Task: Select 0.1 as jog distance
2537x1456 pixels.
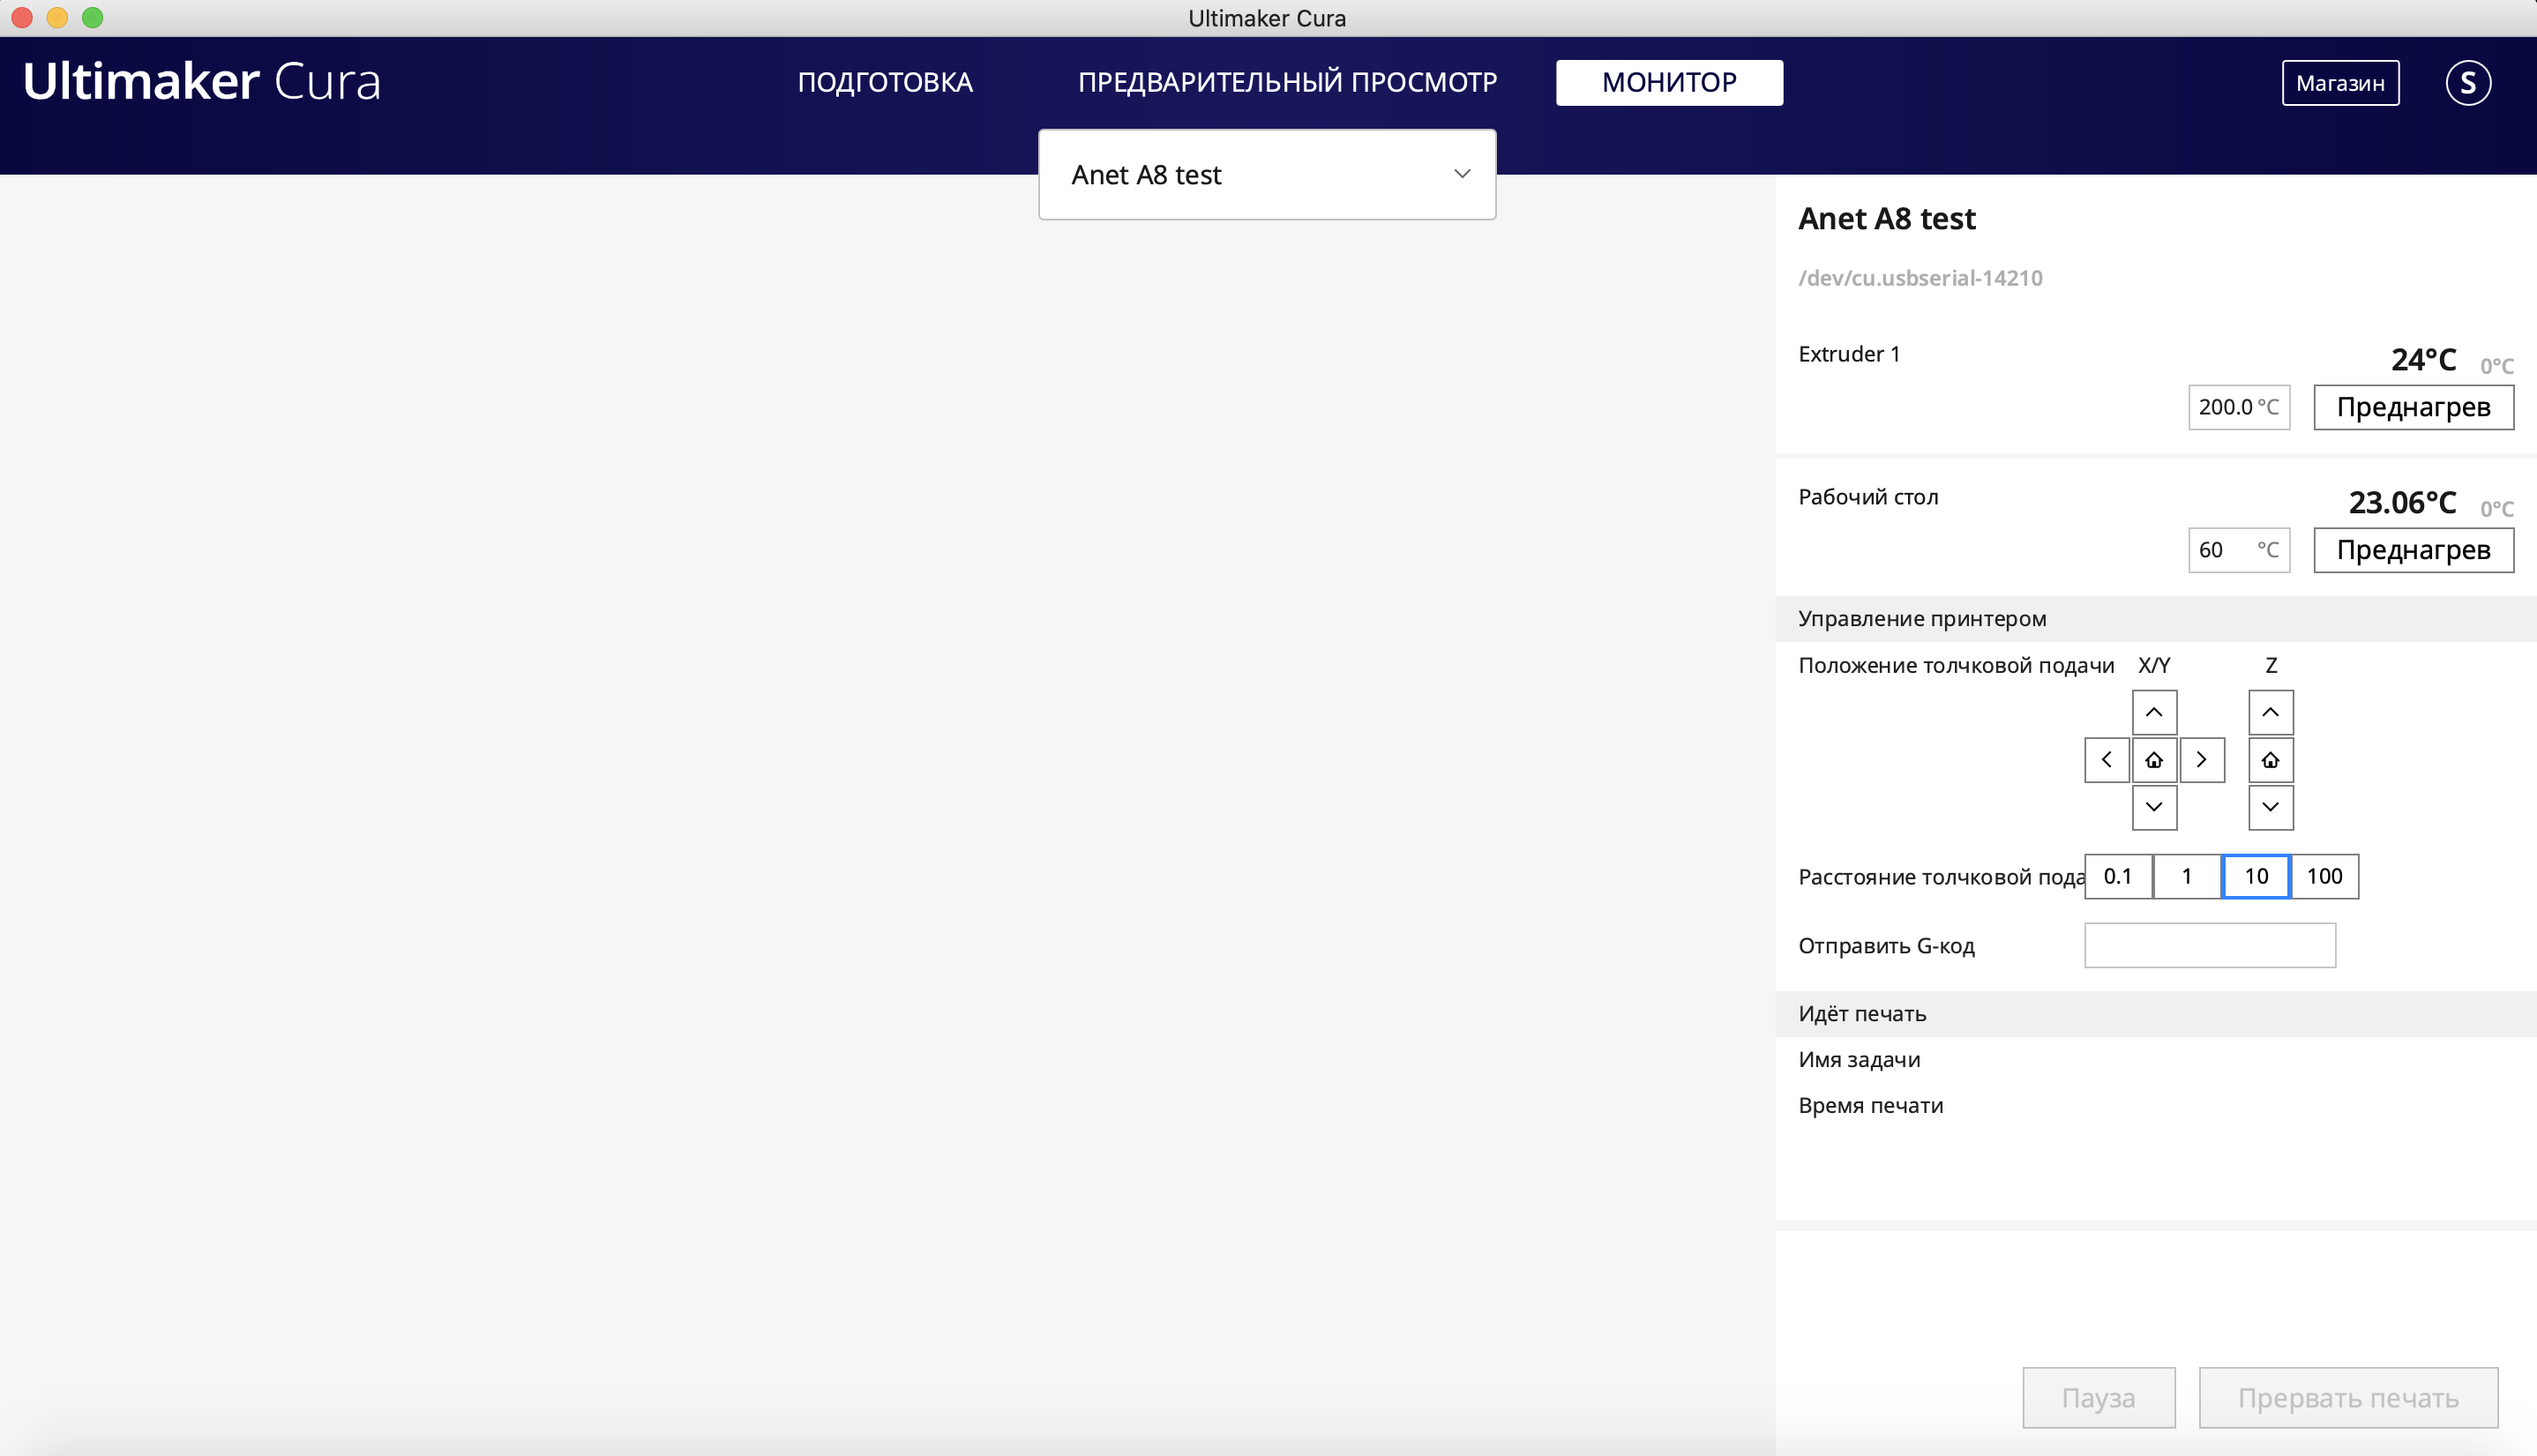Action: coord(2119,876)
